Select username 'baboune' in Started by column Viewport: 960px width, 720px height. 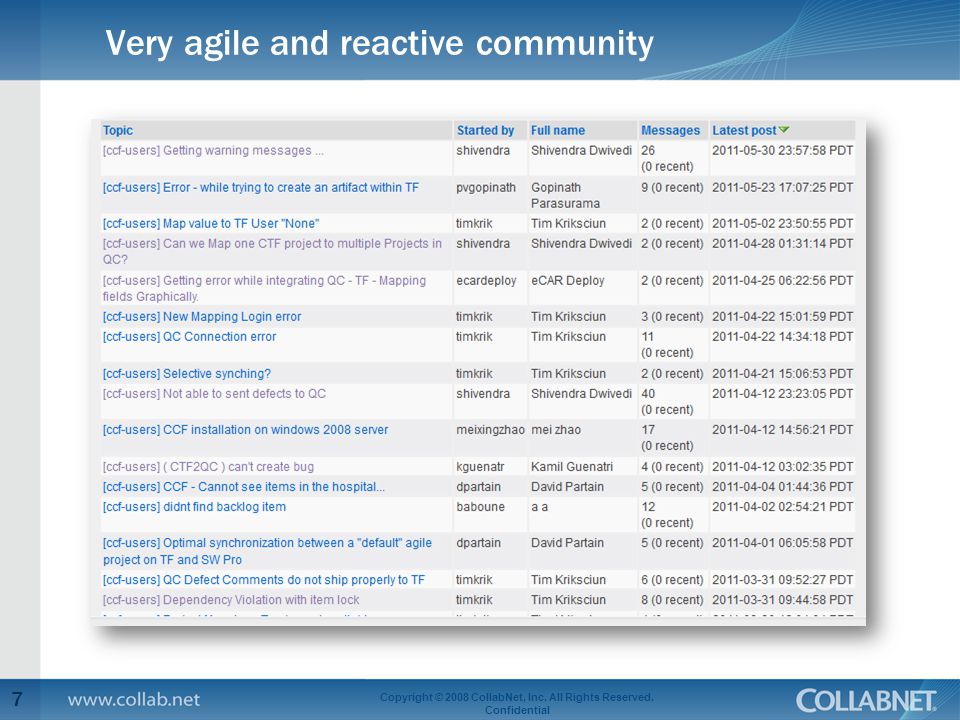(481, 507)
